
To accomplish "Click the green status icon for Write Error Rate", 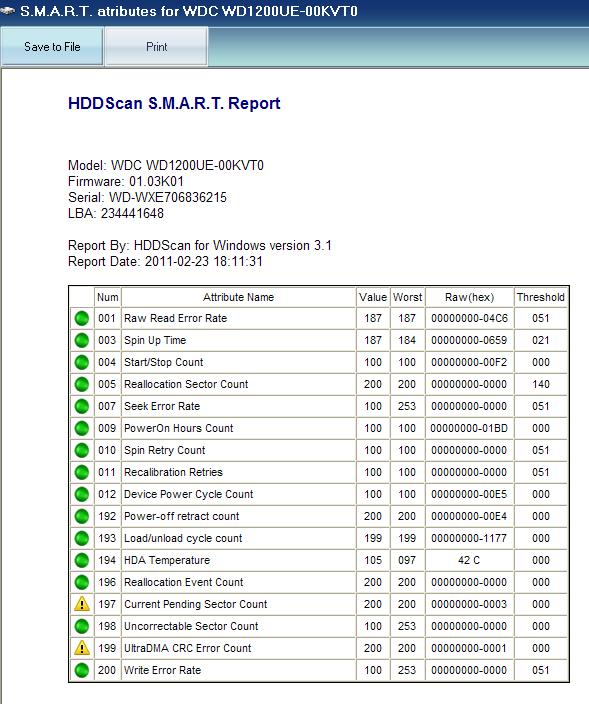I will click(82, 670).
